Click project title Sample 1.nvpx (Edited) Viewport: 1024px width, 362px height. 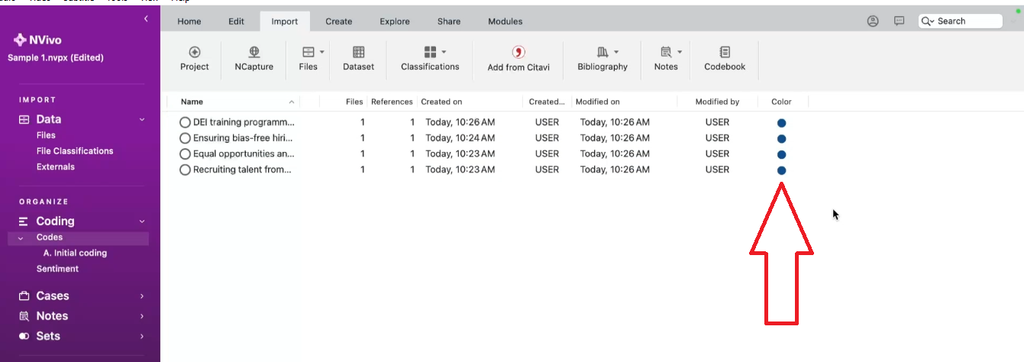[56, 58]
